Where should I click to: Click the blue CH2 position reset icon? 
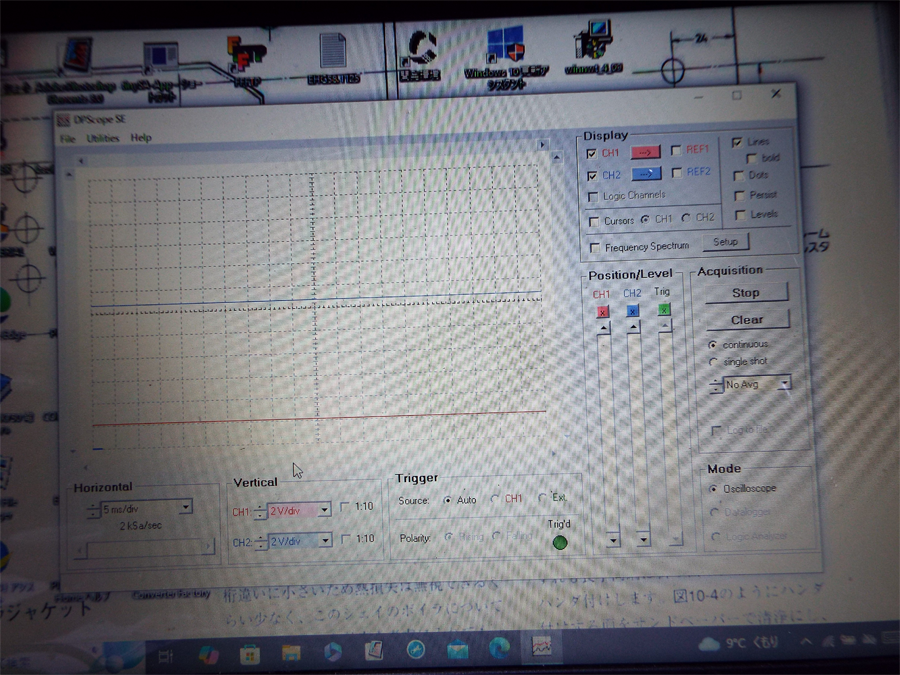[x=633, y=311]
